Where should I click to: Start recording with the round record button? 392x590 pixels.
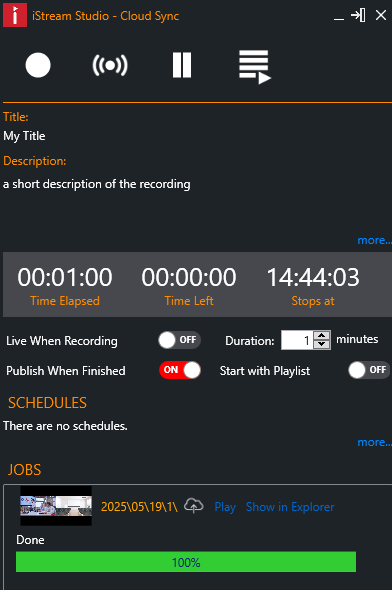38,65
